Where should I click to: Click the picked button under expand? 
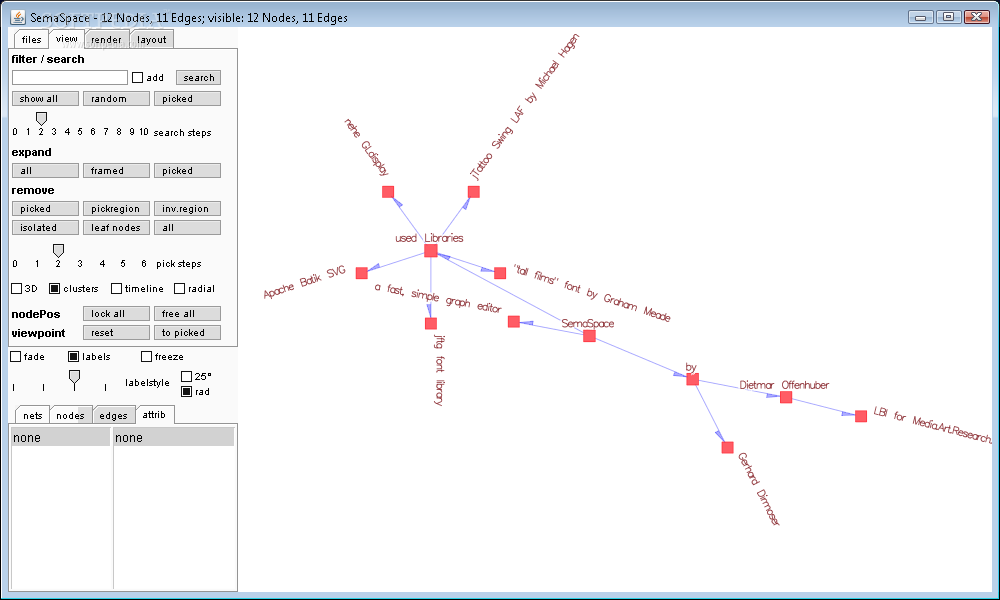click(x=188, y=171)
